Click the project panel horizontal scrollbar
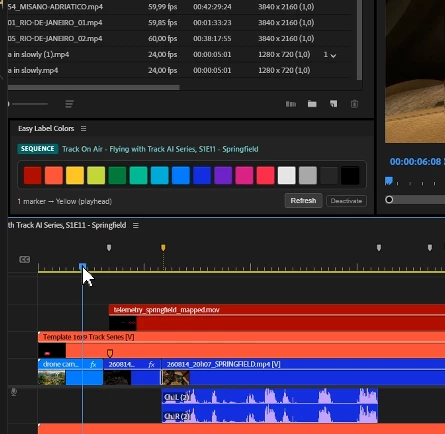445x434 pixels. click(x=93, y=87)
